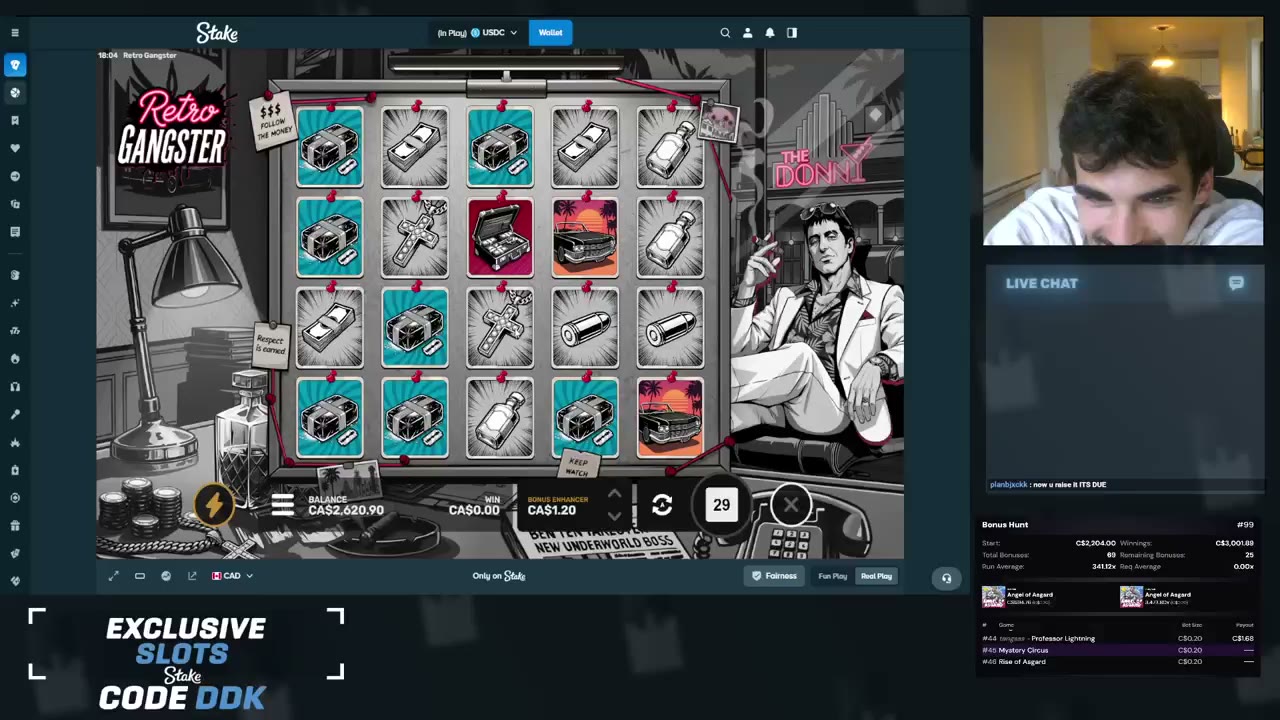1280x720 pixels.
Task: Open notifications bell in top bar
Action: coord(770,33)
